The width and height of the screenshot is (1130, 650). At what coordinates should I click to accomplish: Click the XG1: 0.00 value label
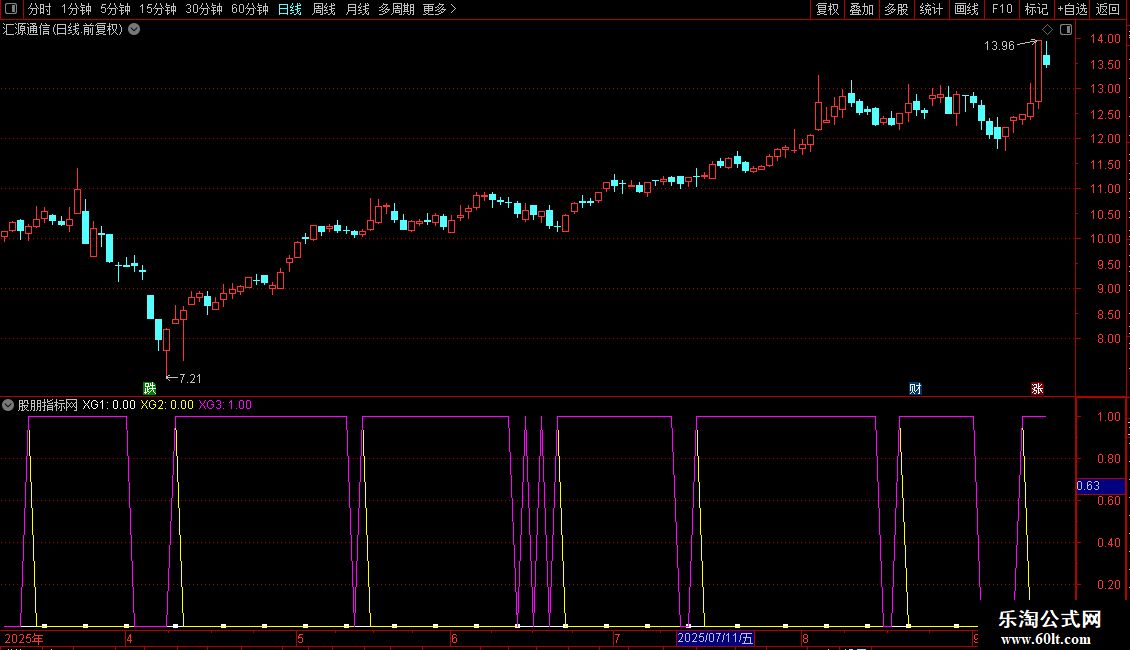coord(109,405)
